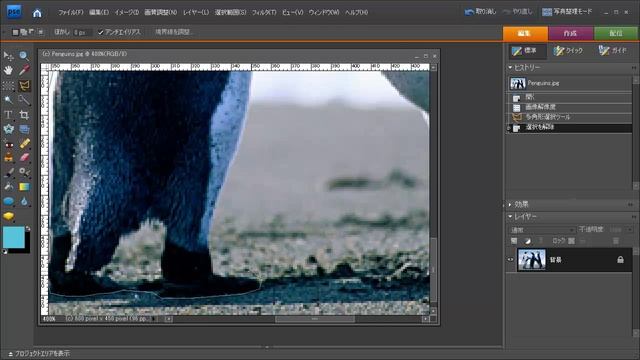This screenshot has width=640, height=360.
Task: Click the new layer icon in Layers panel
Action: pos(514,241)
